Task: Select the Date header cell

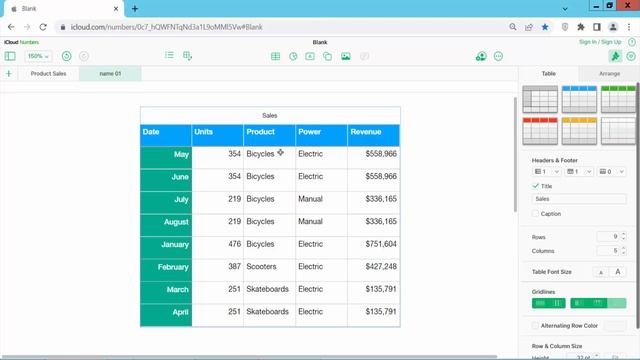Action: (x=166, y=135)
